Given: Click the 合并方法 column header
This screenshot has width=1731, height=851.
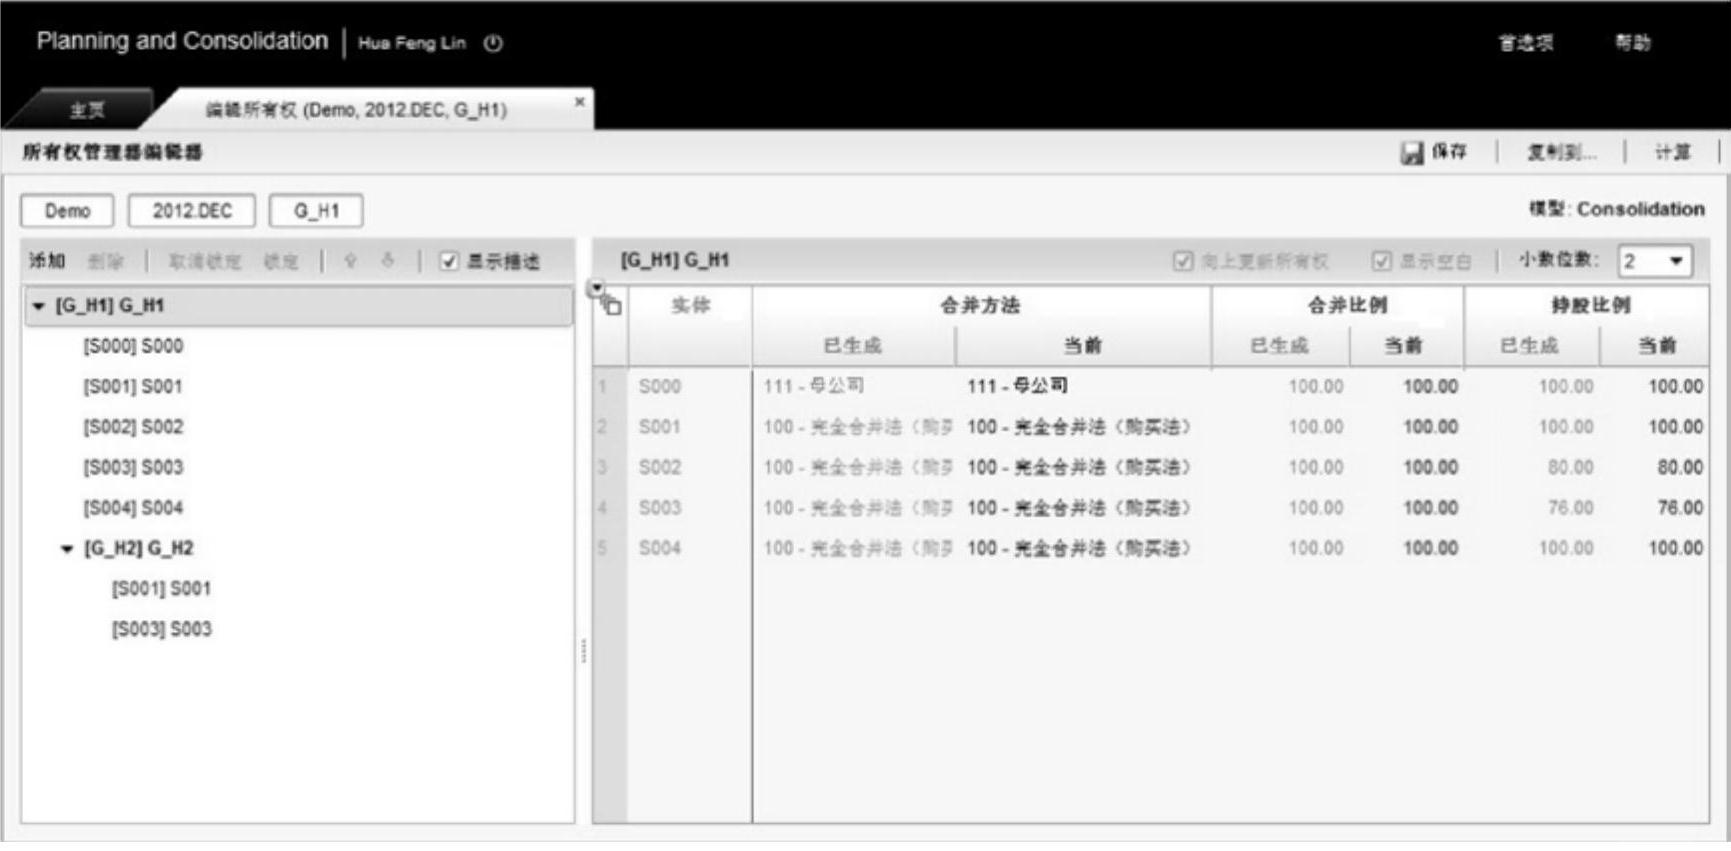Looking at the screenshot, I should 981,306.
